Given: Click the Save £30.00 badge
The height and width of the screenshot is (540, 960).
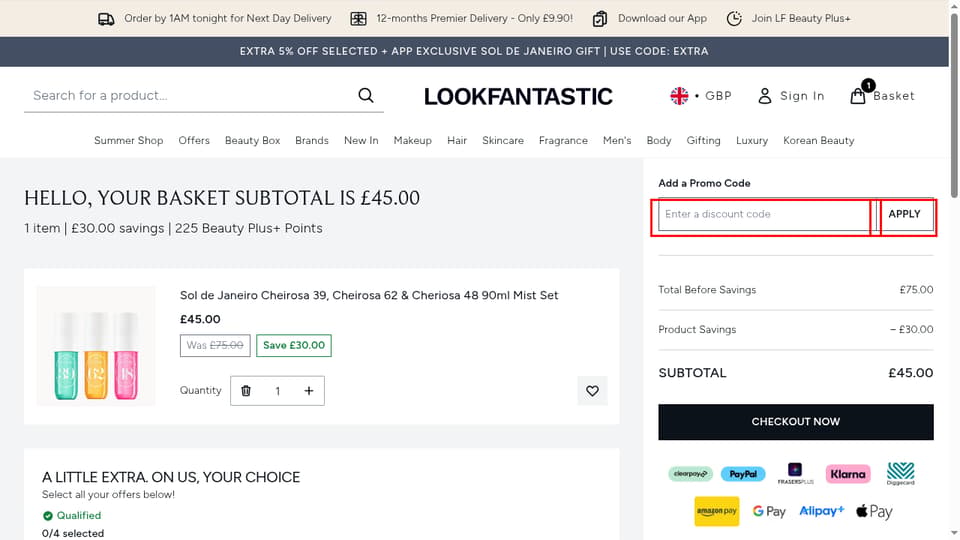Looking at the screenshot, I should tap(294, 345).
